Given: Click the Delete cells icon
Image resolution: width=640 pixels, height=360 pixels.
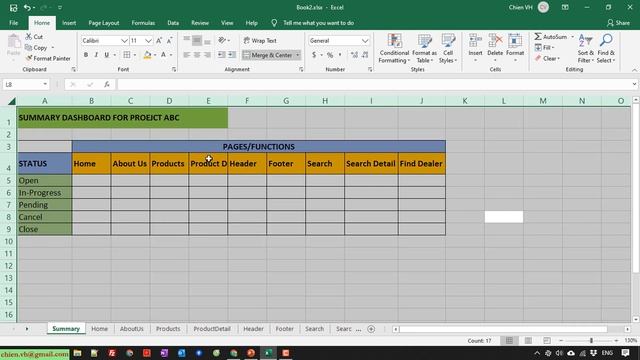Looking at the screenshot, I should pyautogui.click(x=495, y=41).
